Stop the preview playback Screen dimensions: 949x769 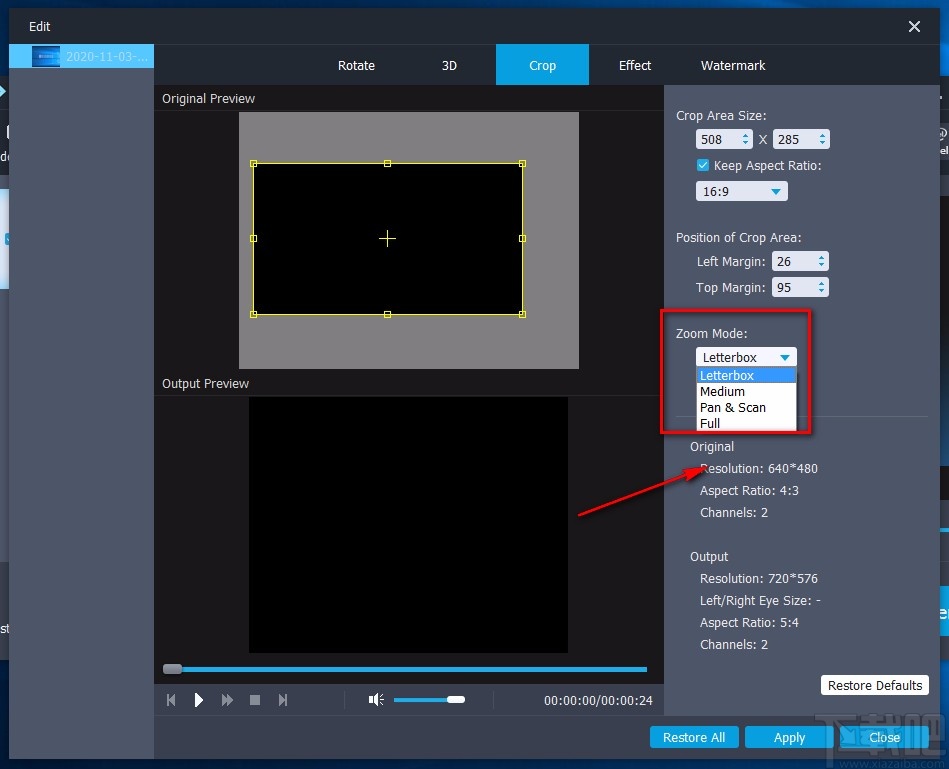(x=255, y=700)
